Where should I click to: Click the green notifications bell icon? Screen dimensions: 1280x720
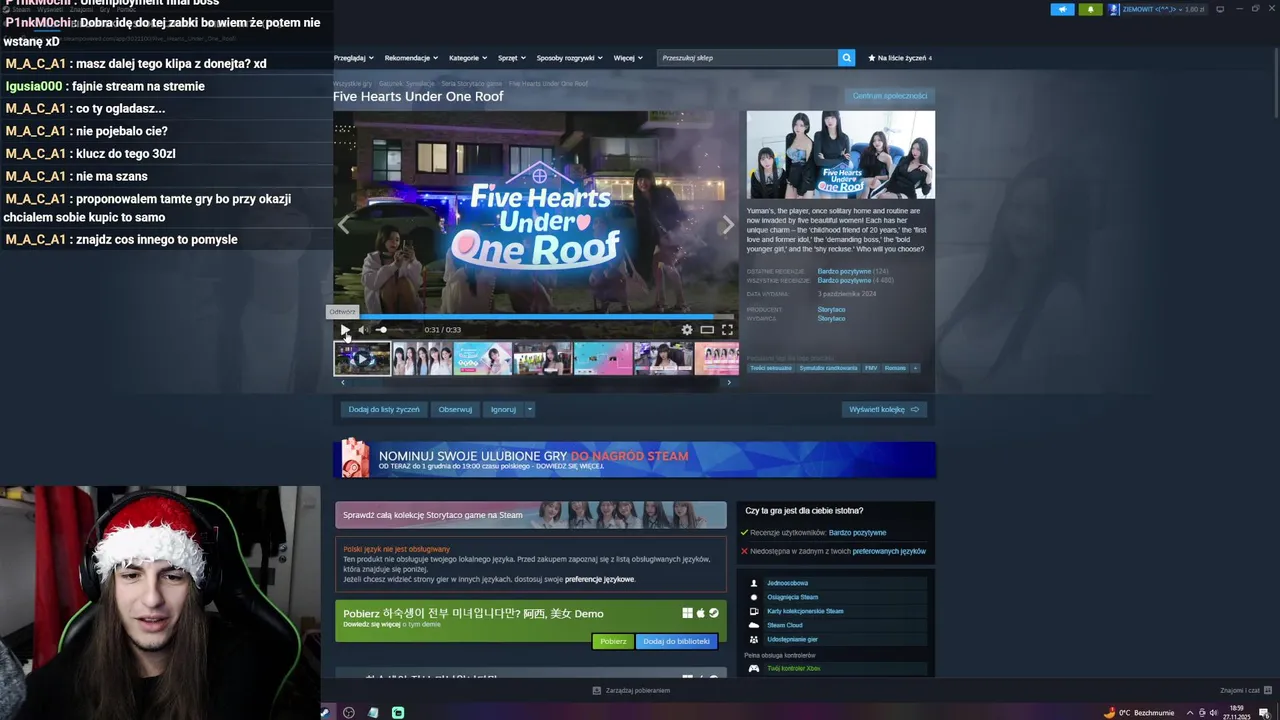1089,9
